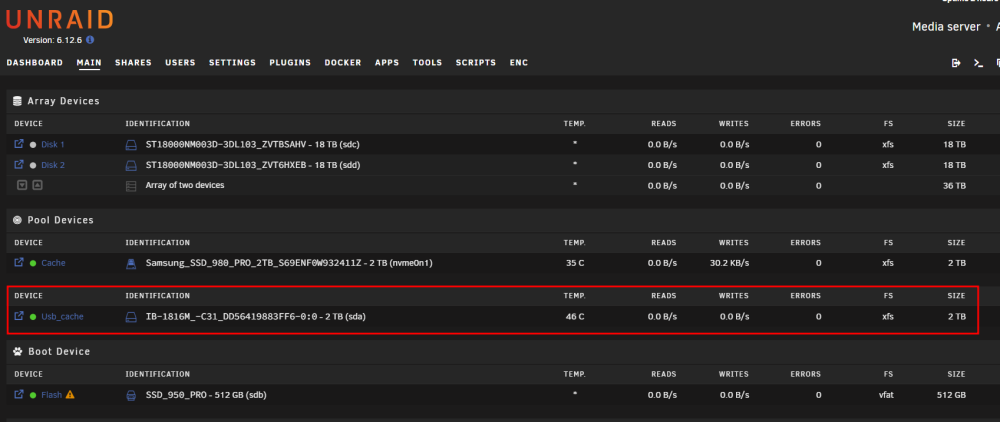Viewport: 1000px width, 422px height.
Task: Click the Cache green status indicator
Action: (33, 263)
